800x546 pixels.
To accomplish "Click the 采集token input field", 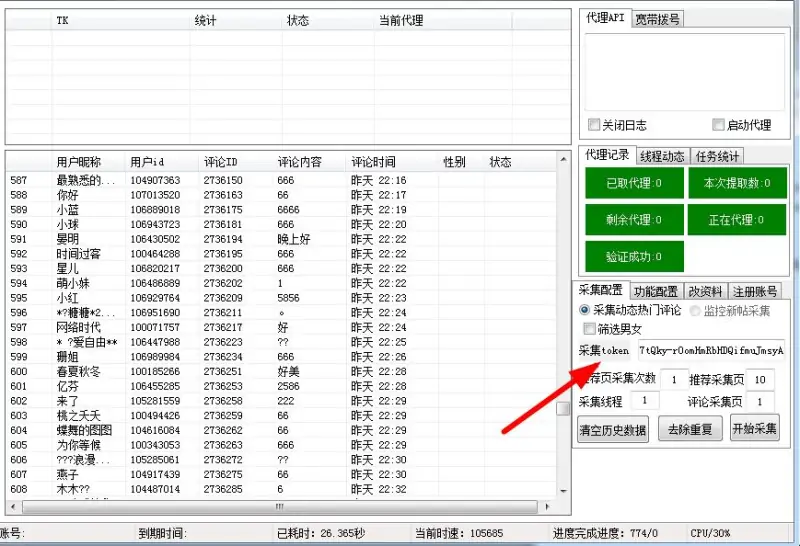I will tap(711, 351).
